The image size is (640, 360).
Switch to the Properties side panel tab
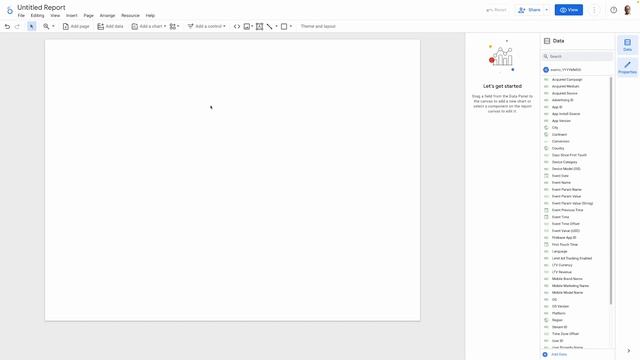(627, 68)
